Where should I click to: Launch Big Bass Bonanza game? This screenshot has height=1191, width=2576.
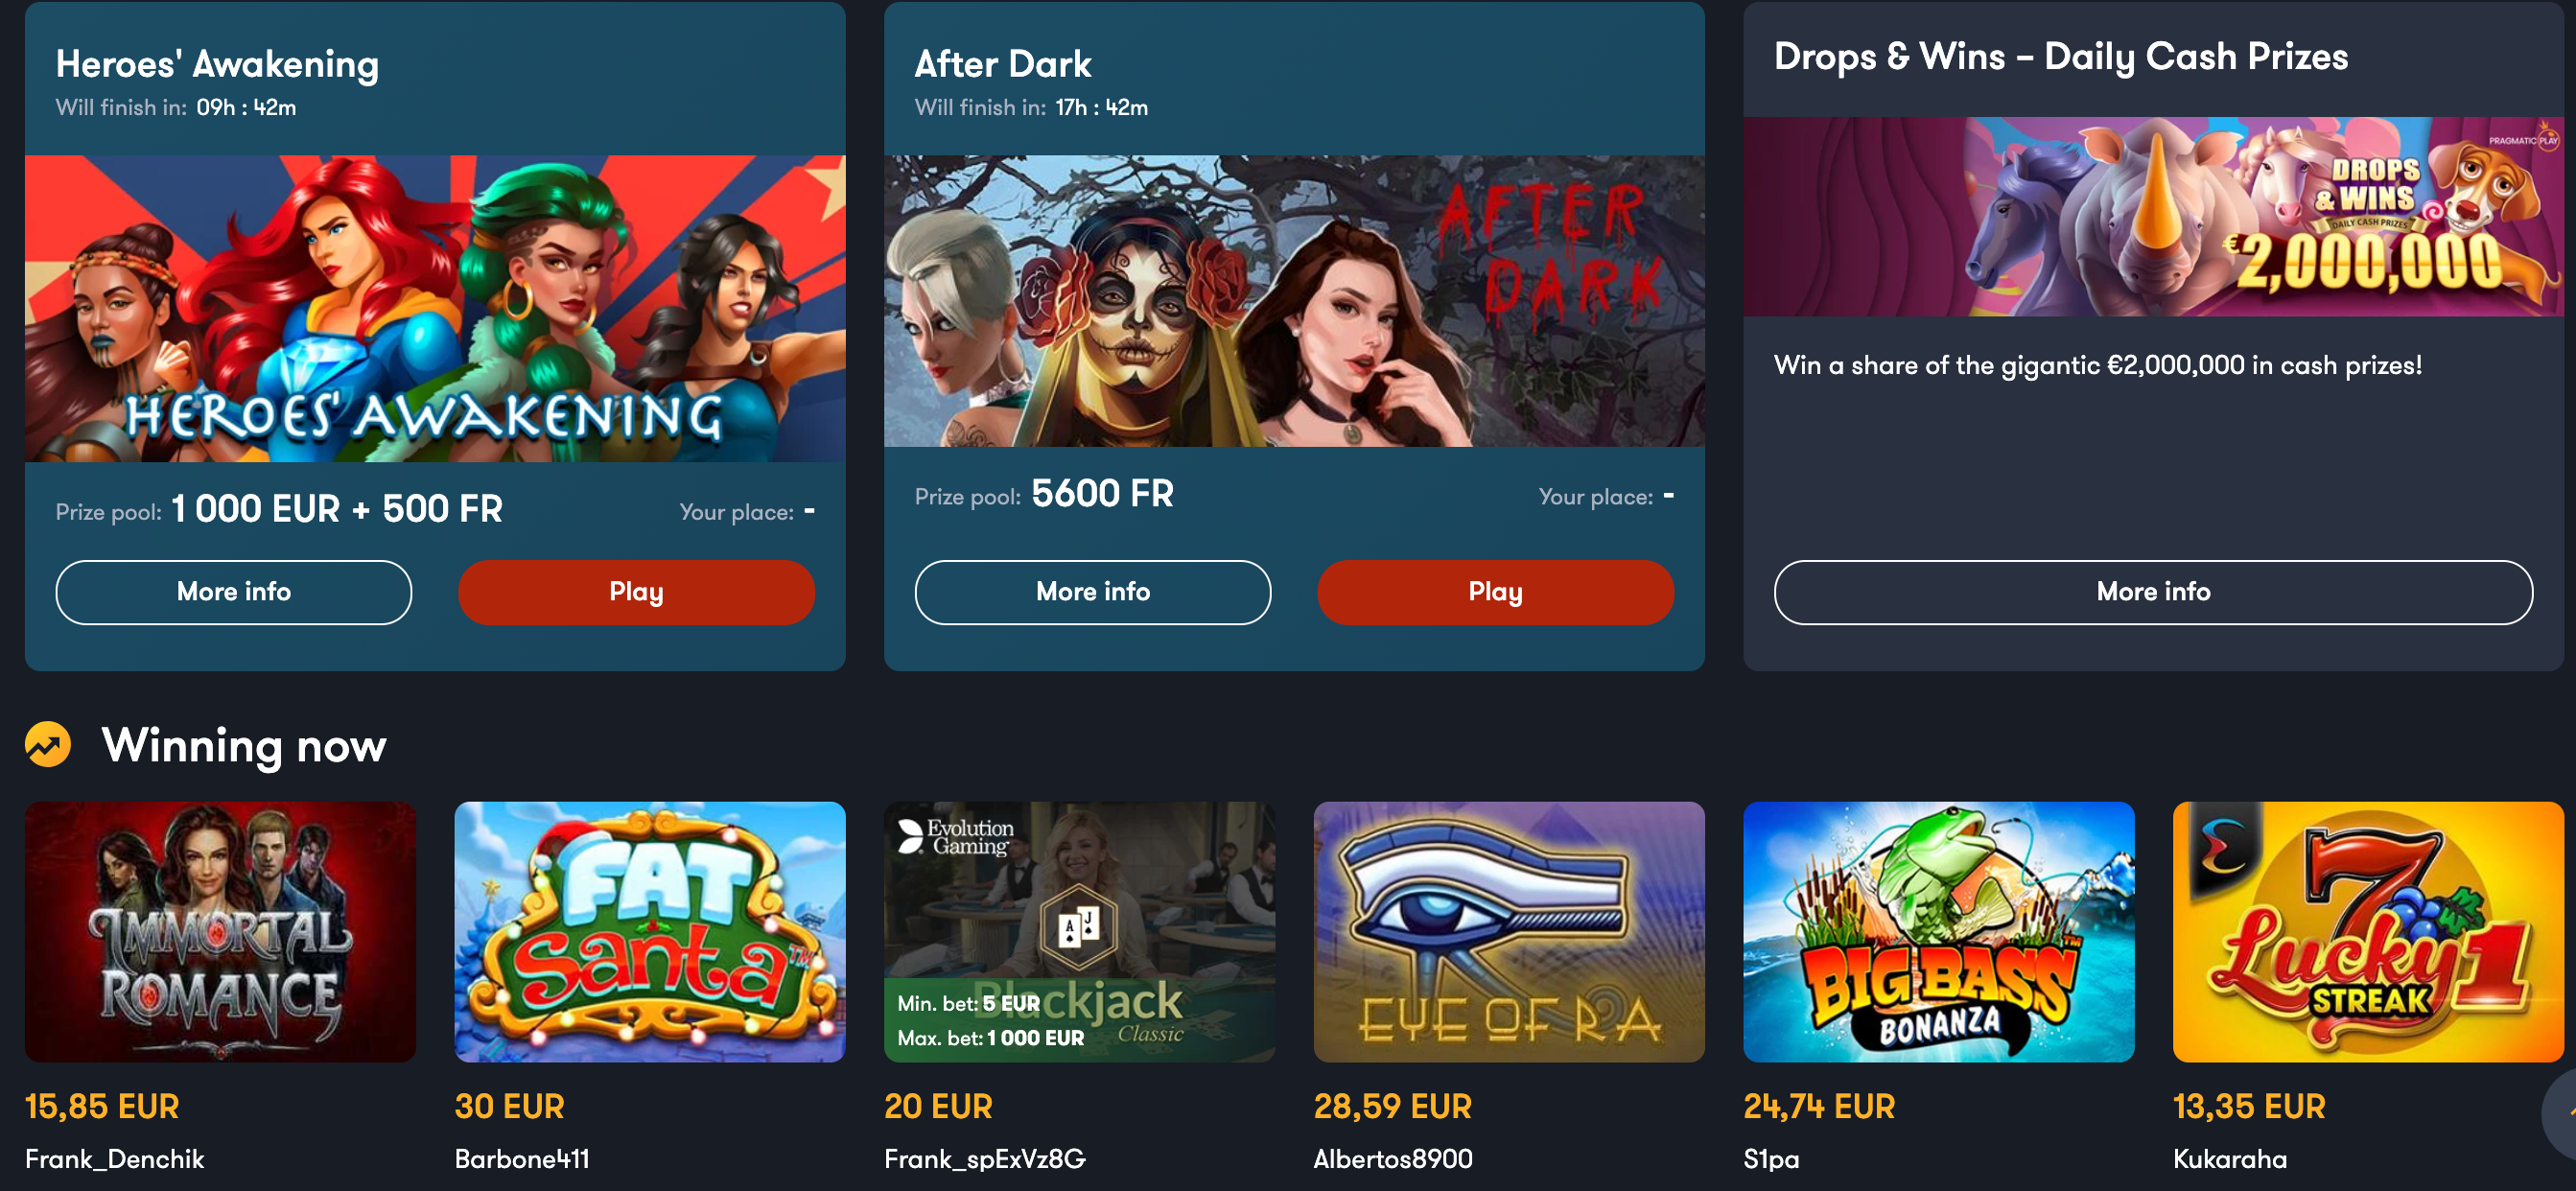click(x=1938, y=932)
